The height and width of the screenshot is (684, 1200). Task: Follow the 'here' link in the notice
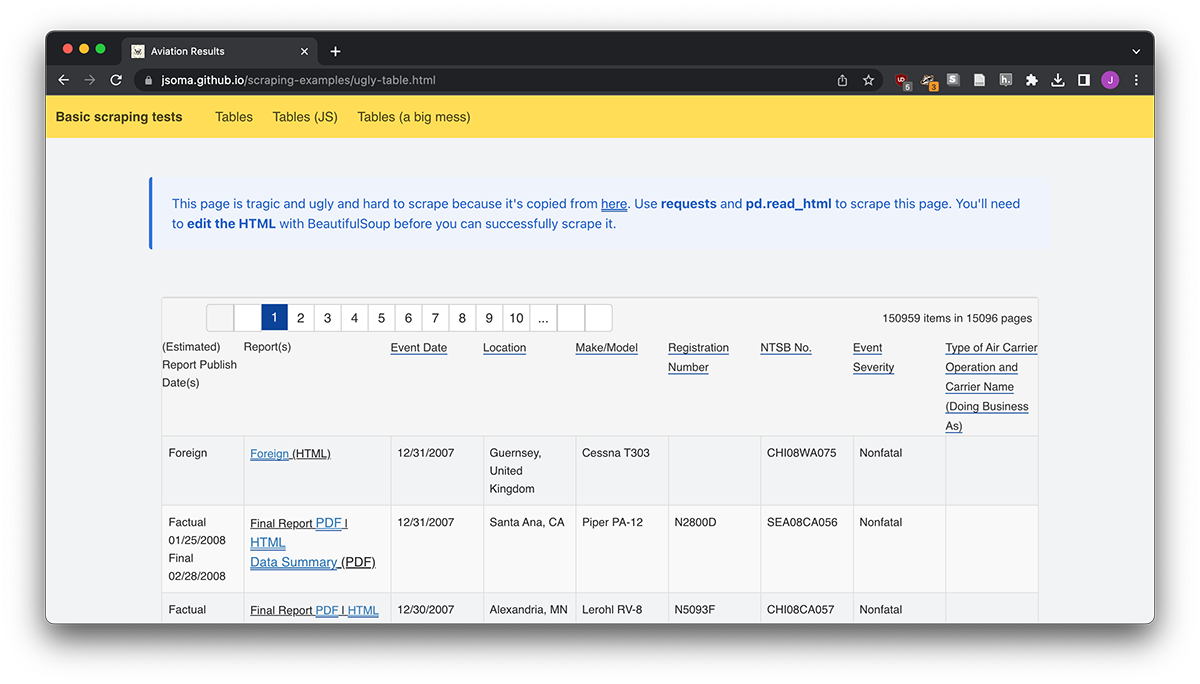(614, 204)
